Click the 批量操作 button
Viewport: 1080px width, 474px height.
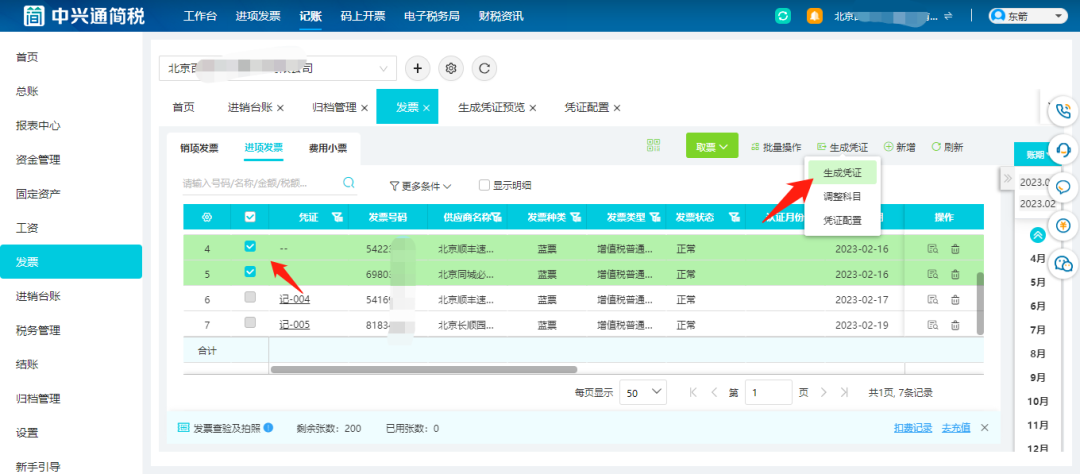[776, 147]
